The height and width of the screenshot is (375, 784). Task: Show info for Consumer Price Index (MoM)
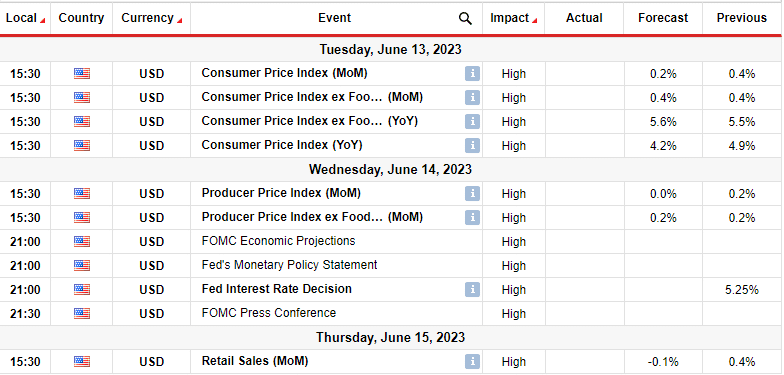472,74
